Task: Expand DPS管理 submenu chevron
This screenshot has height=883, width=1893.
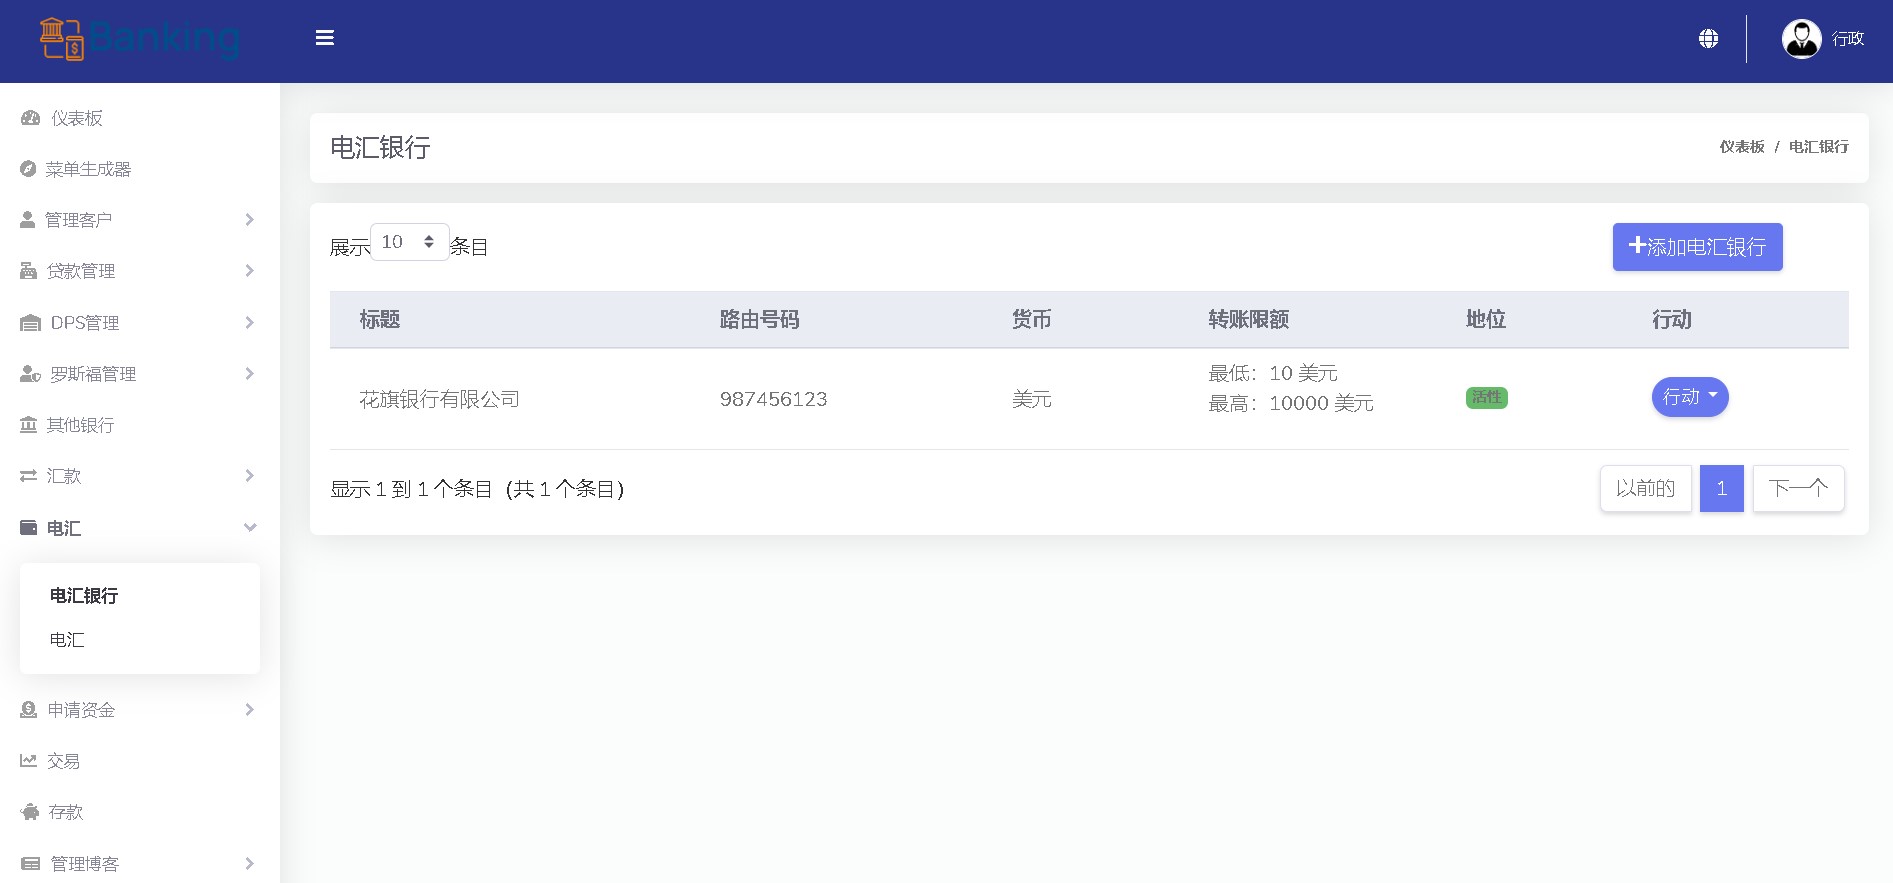Action: [250, 323]
